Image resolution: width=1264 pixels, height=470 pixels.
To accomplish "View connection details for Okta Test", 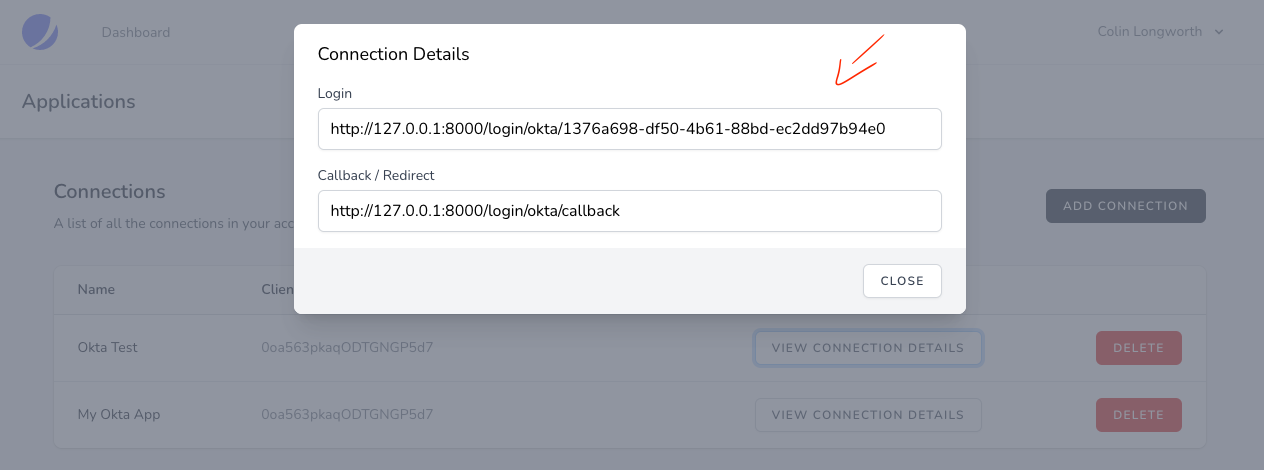I will [868, 348].
